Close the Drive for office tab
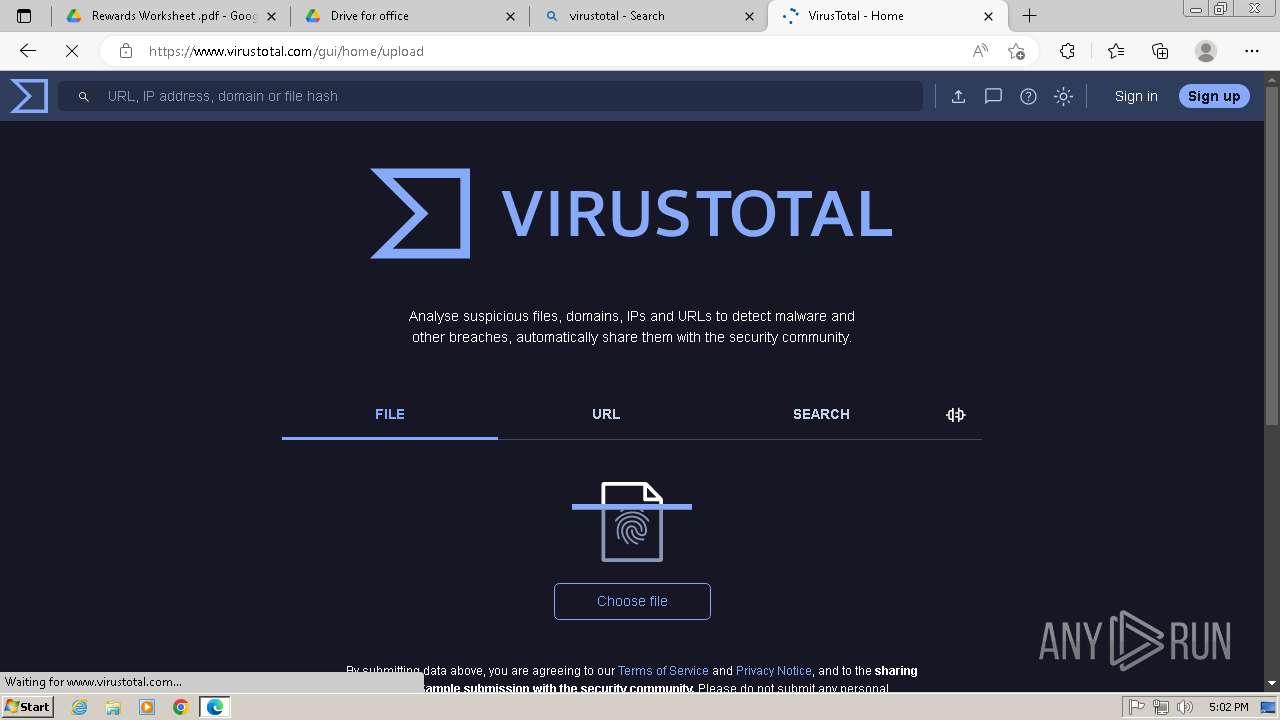The height and width of the screenshot is (720, 1280). point(511,16)
